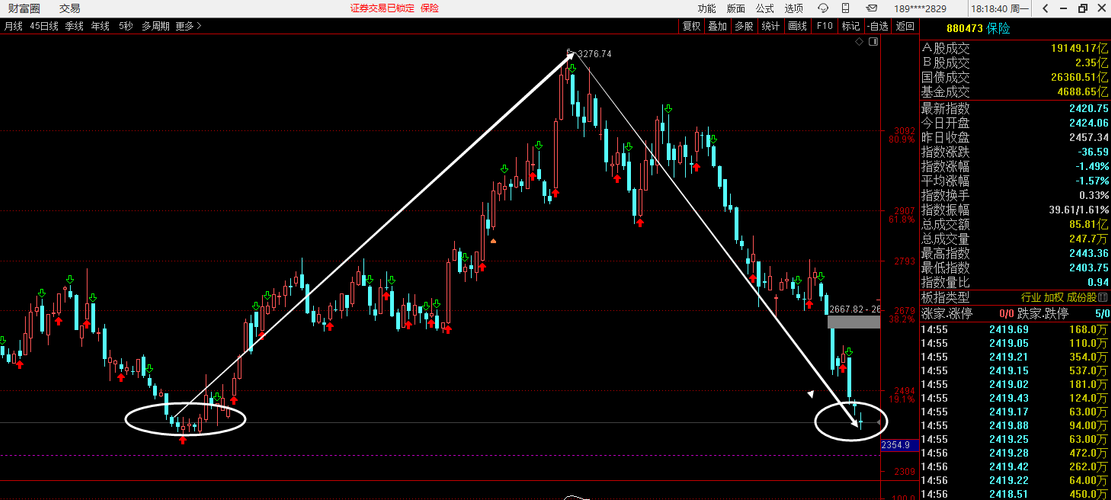Select tick row with price 2419.69
Image resolution: width=1111 pixels, height=500 pixels.
1015,329
